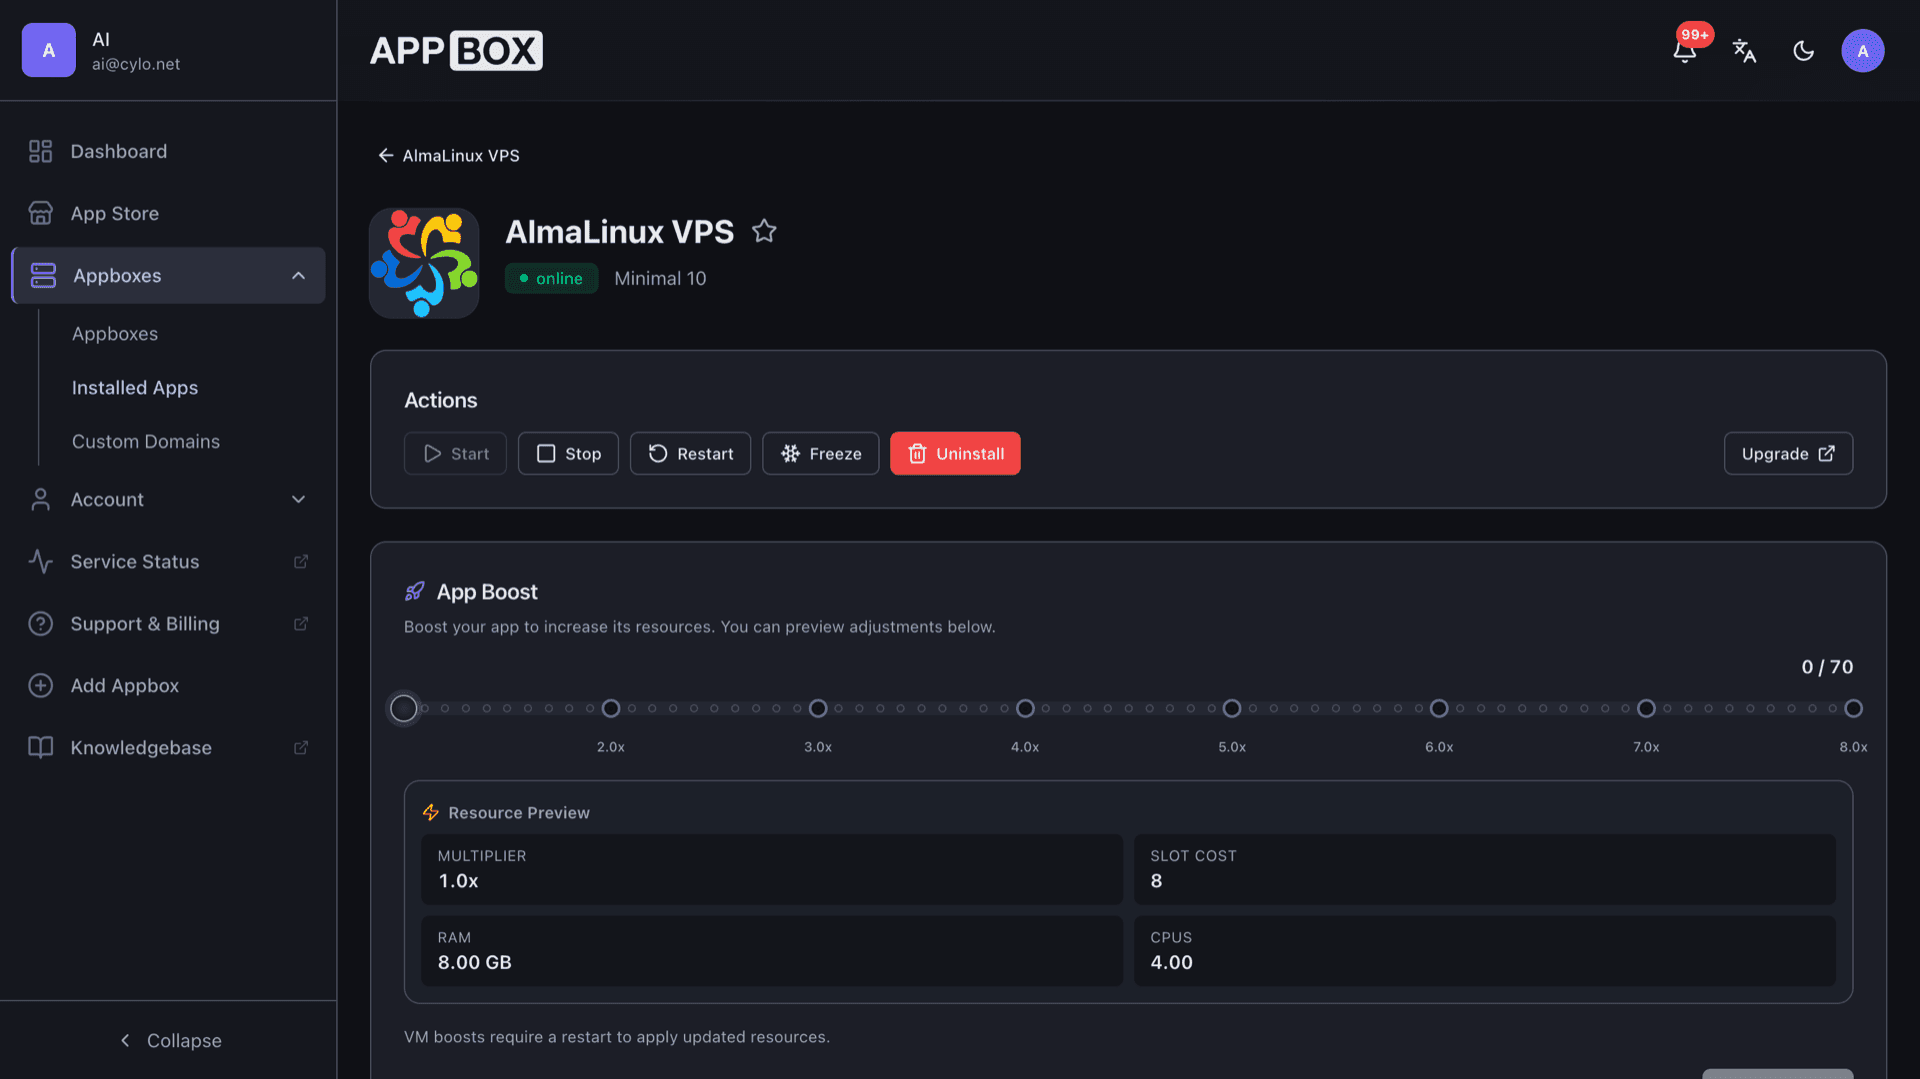
Task: Restart the AlmaLinux VPS
Action: tap(690, 454)
